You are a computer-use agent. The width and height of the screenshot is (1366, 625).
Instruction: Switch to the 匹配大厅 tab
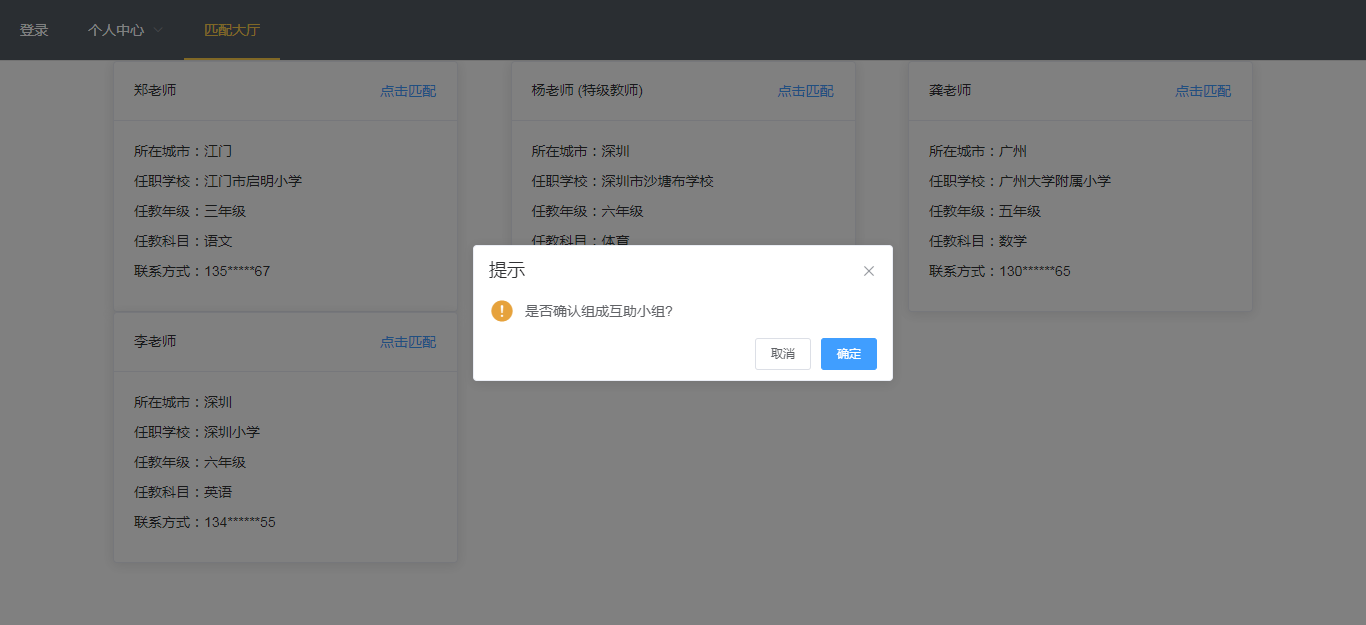click(231, 29)
